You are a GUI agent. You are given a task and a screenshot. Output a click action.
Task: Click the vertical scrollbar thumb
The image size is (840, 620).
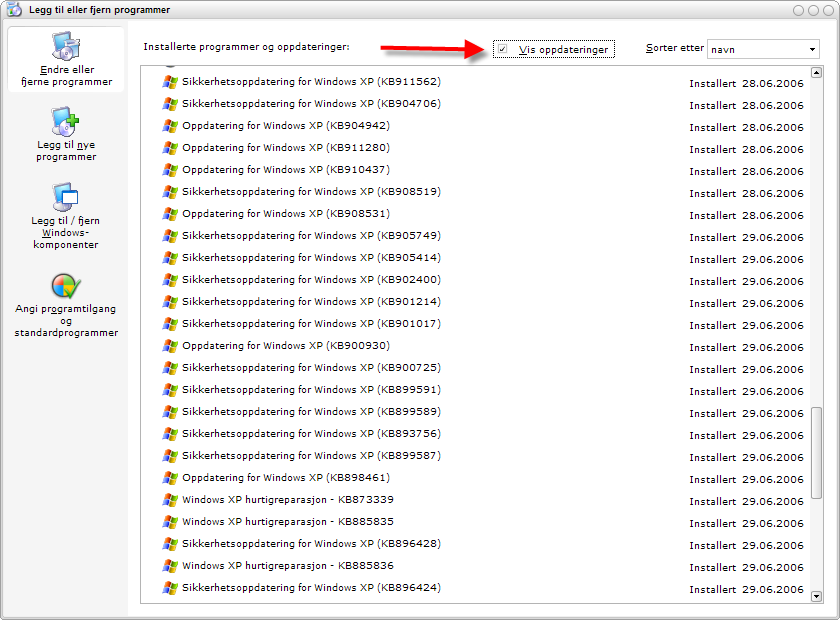[x=816, y=453]
